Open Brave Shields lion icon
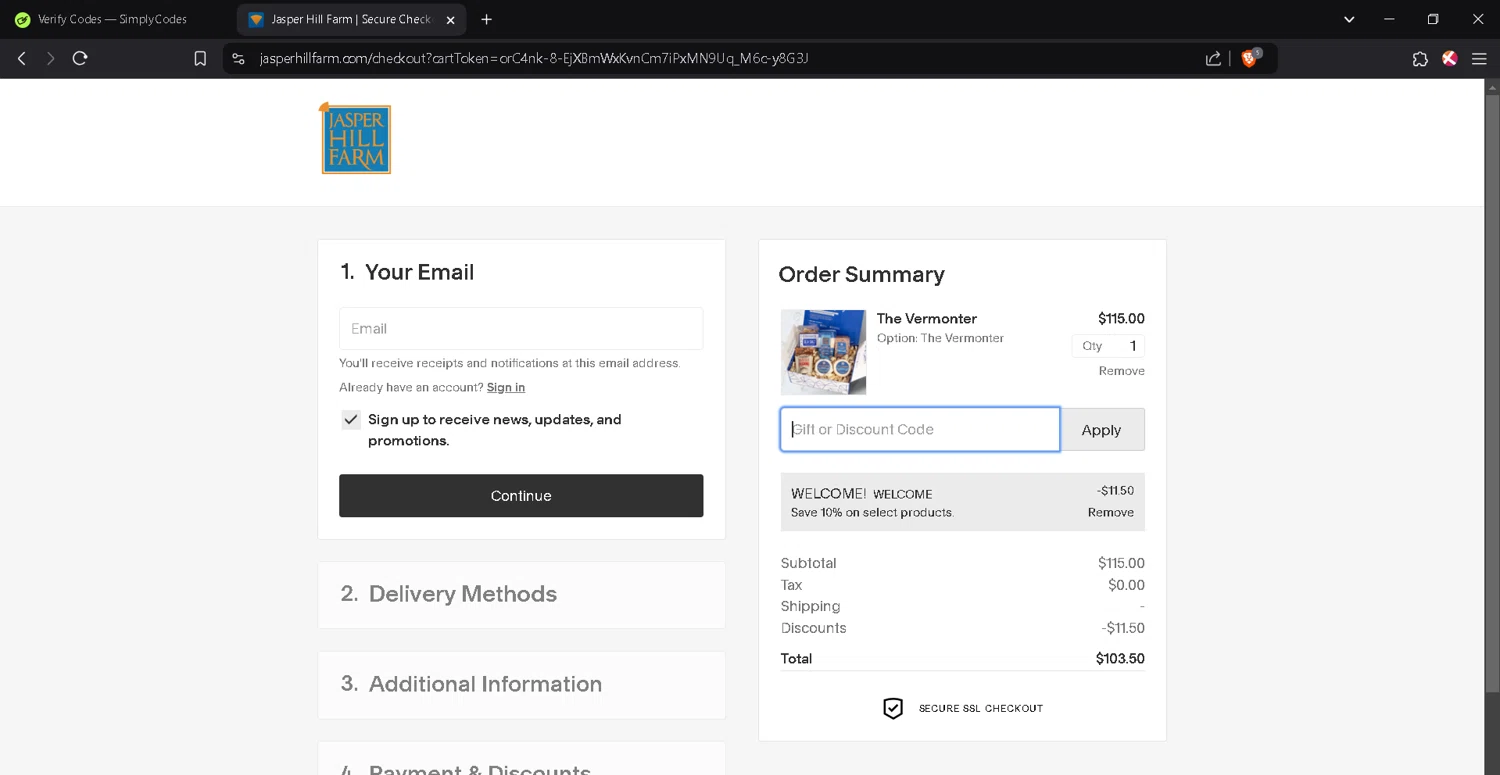The width and height of the screenshot is (1500, 775). (x=1249, y=58)
